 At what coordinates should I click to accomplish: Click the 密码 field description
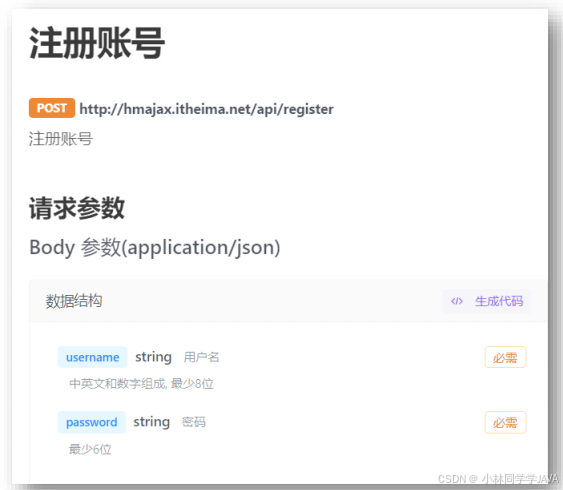point(194,422)
